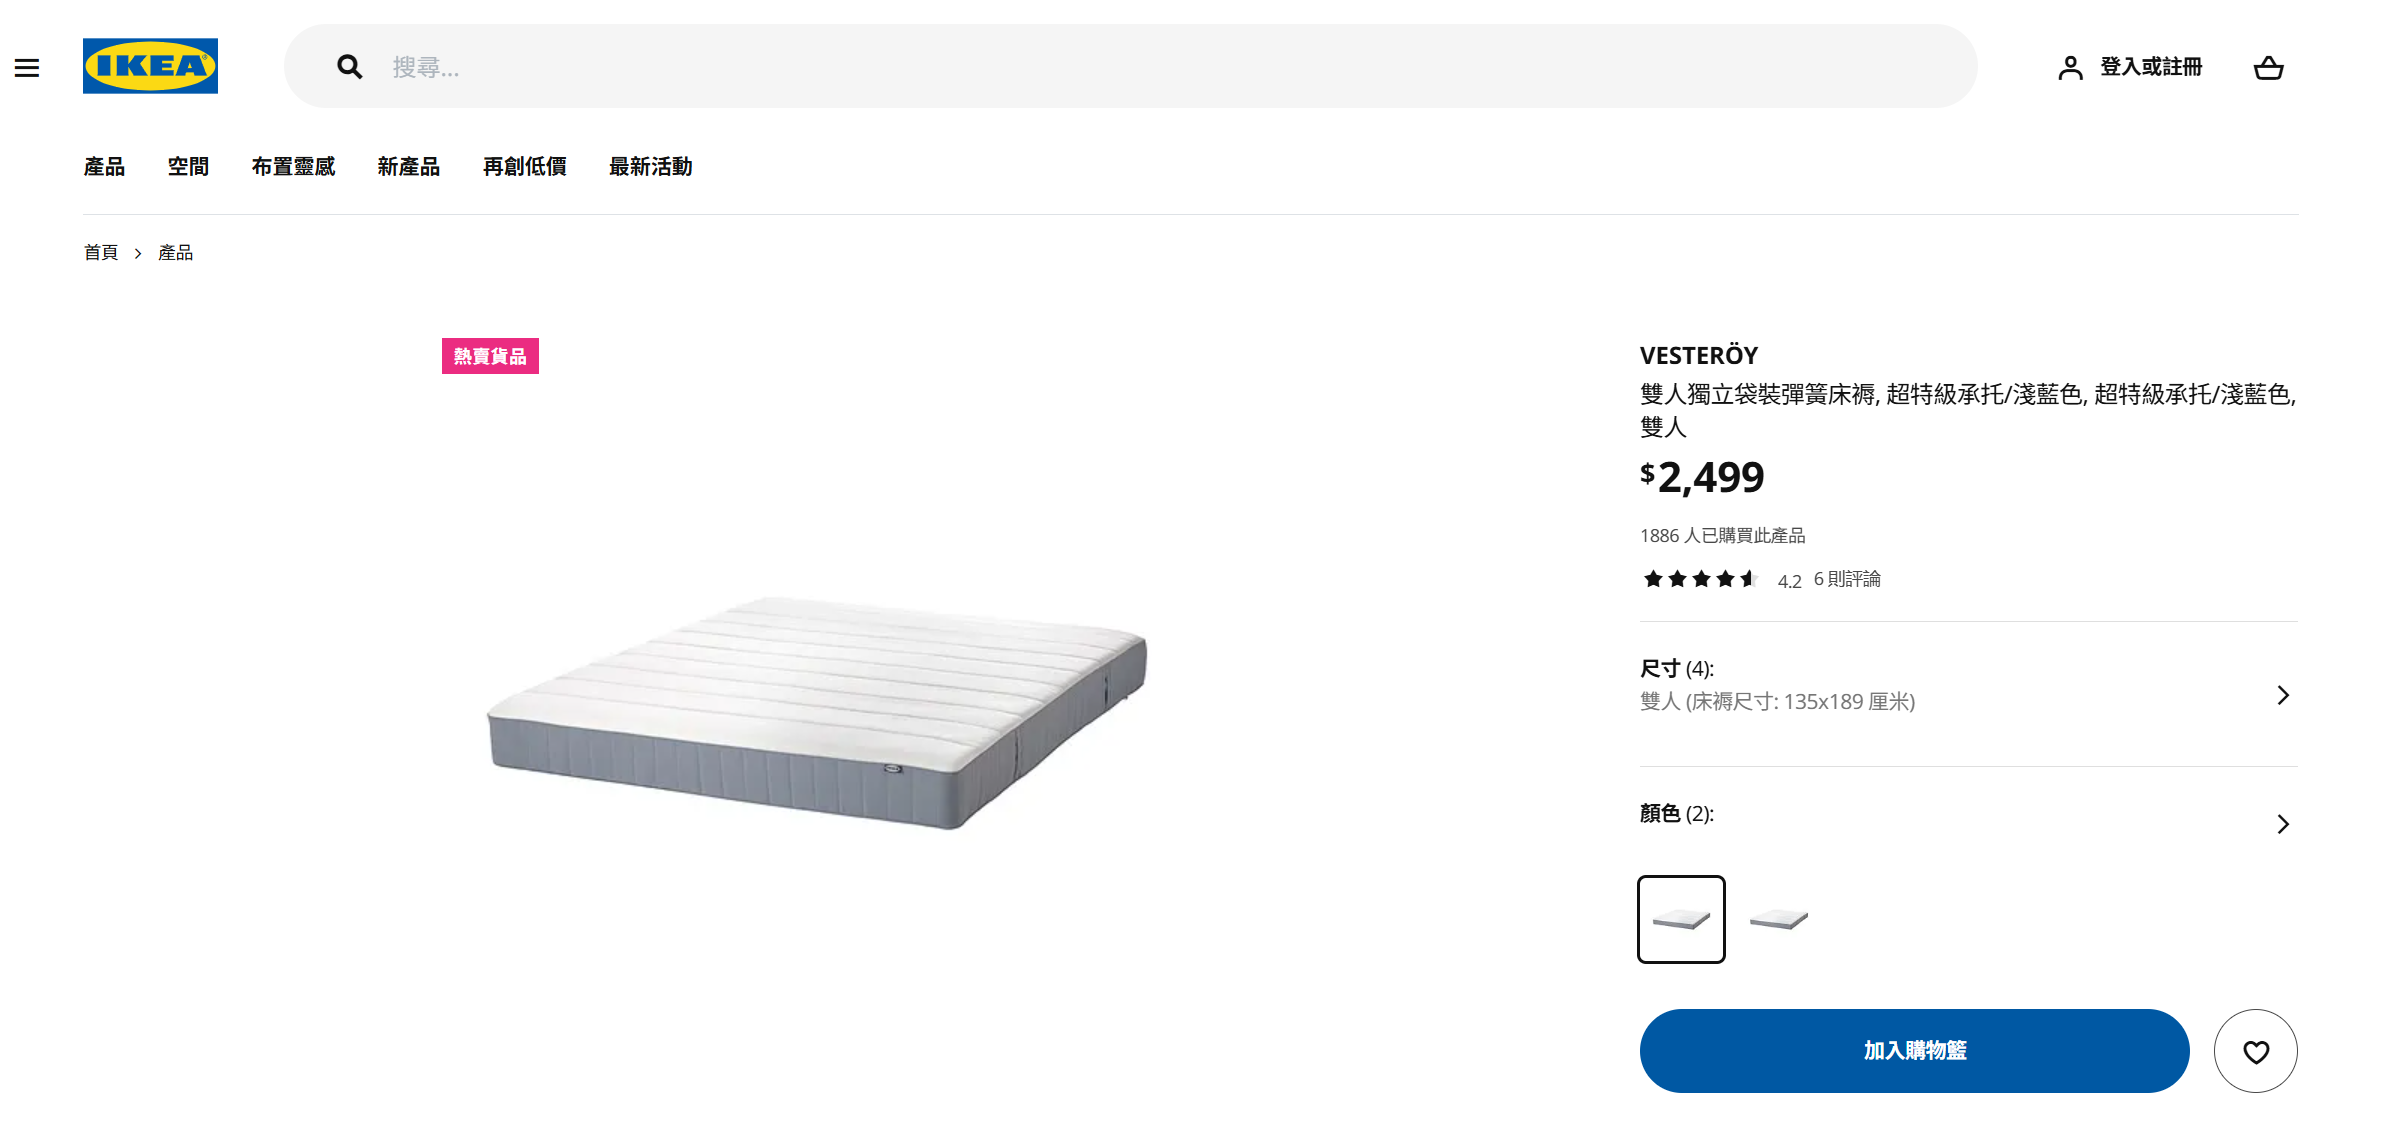Go to 最新活動 menu item

coord(650,167)
